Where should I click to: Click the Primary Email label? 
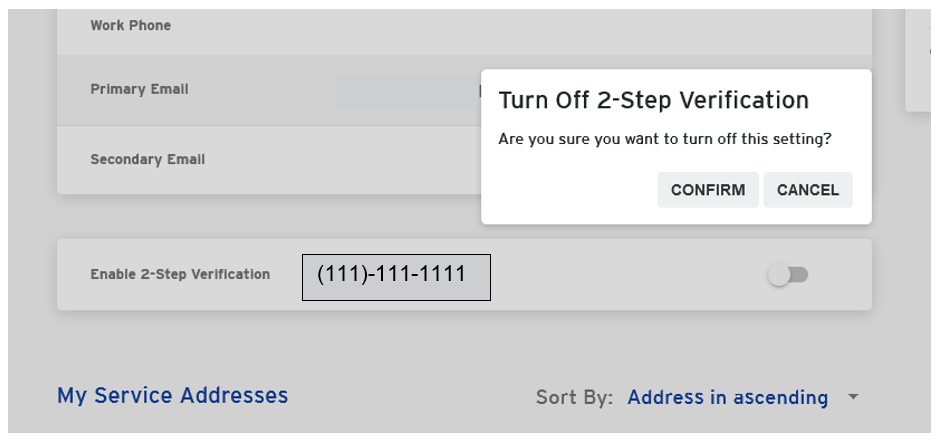139,89
